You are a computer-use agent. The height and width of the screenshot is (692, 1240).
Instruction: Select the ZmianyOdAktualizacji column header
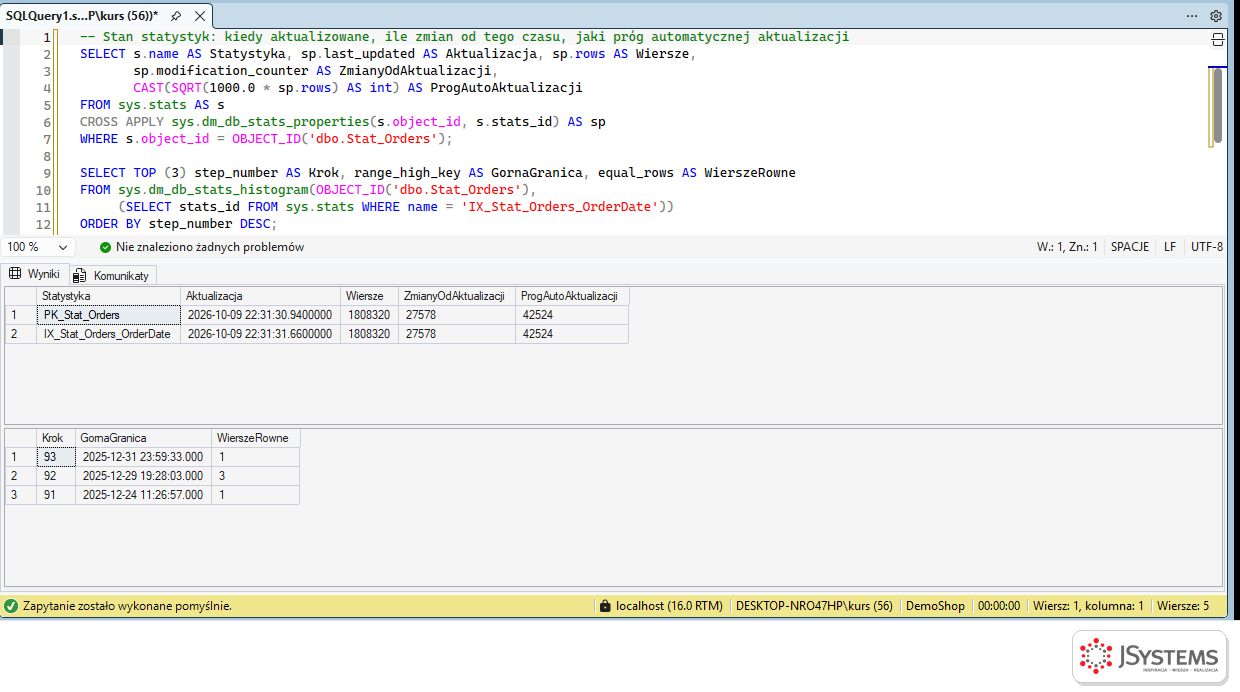[457, 296]
